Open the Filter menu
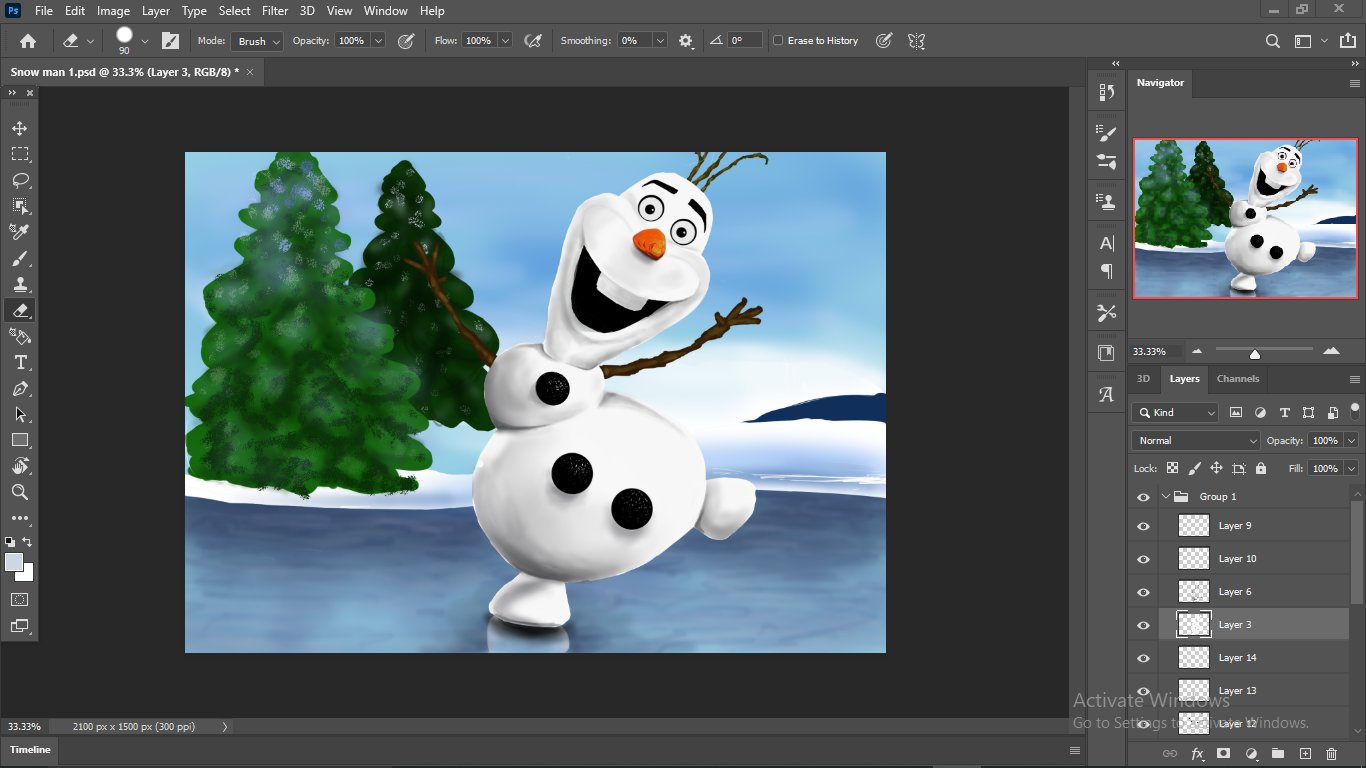The image size is (1366, 768). click(x=275, y=11)
